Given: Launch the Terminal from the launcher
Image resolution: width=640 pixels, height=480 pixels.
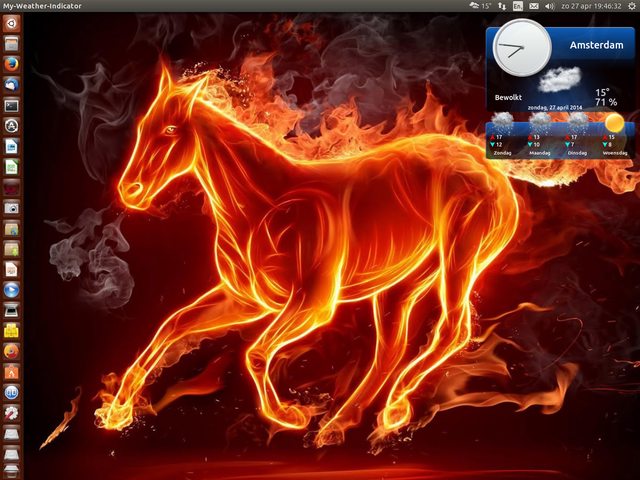Looking at the screenshot, I should [x=11, y=105].
